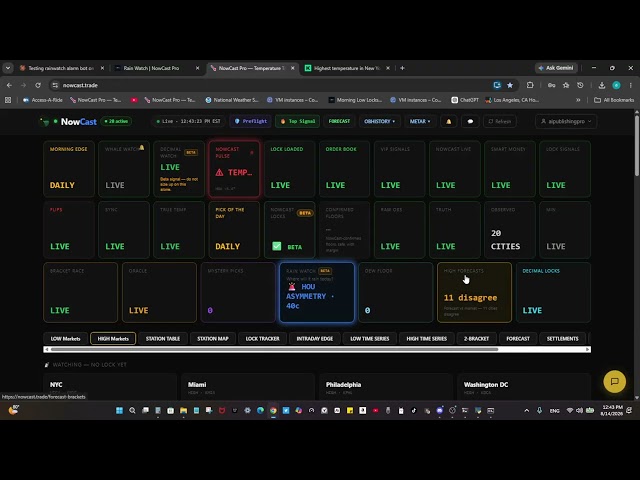Click the Refresh button

(x=500, y=121)
